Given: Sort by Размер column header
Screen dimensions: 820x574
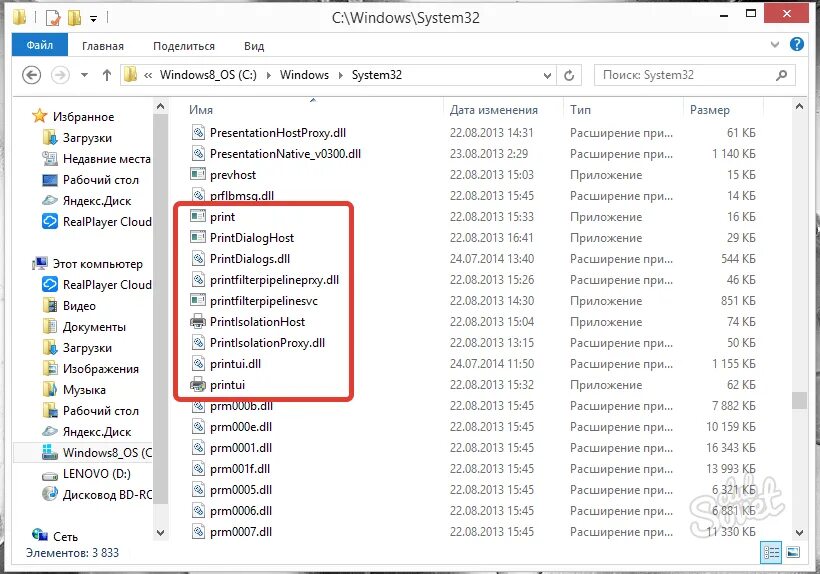Looking at the screenshot, I should coord(709,110).
